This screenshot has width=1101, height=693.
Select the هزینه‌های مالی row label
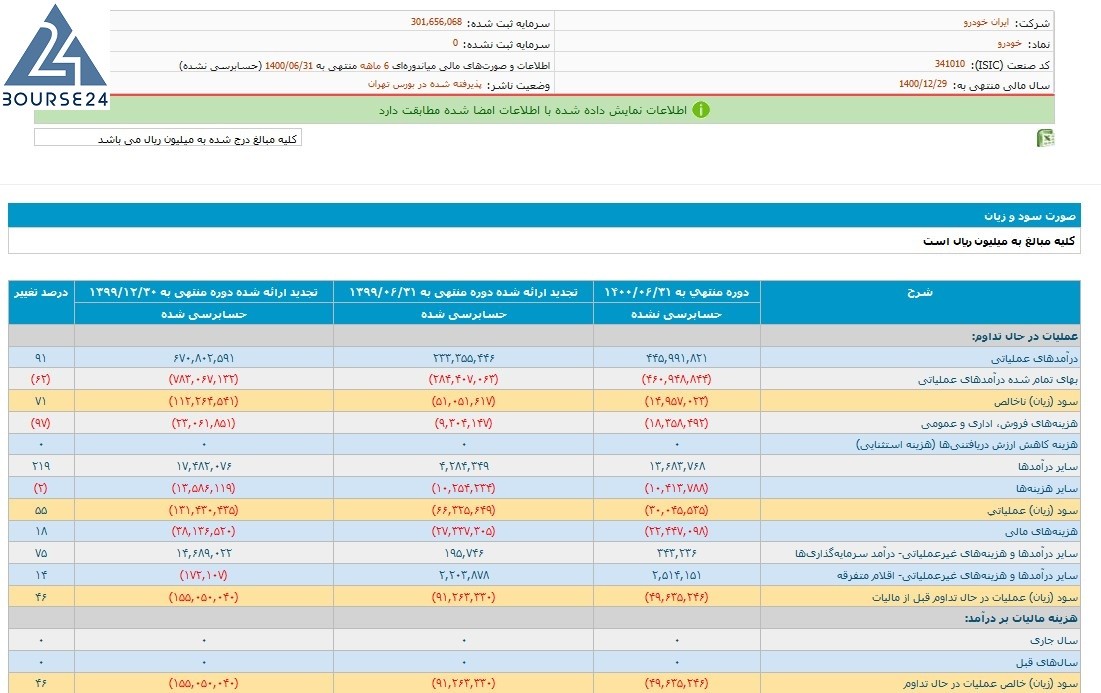click(x=1041, y=532)
